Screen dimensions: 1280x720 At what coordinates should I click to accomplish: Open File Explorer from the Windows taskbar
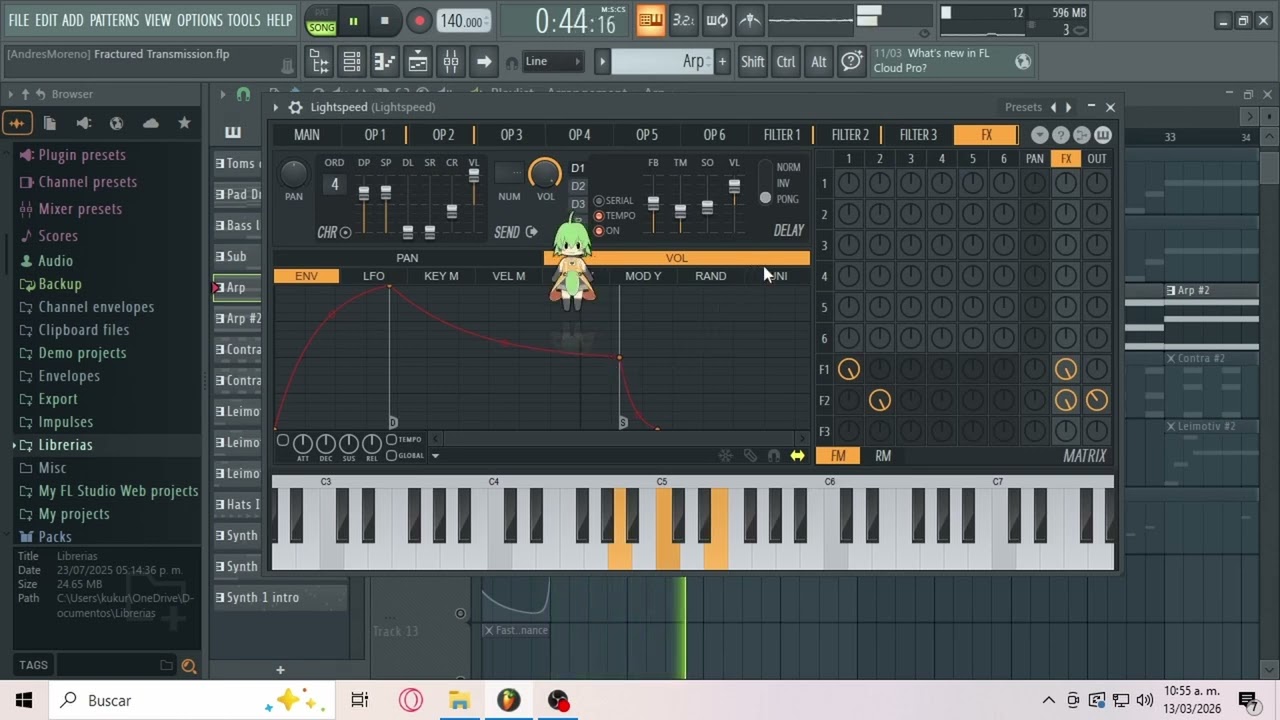pyautogui.click(x=459, y=700)
